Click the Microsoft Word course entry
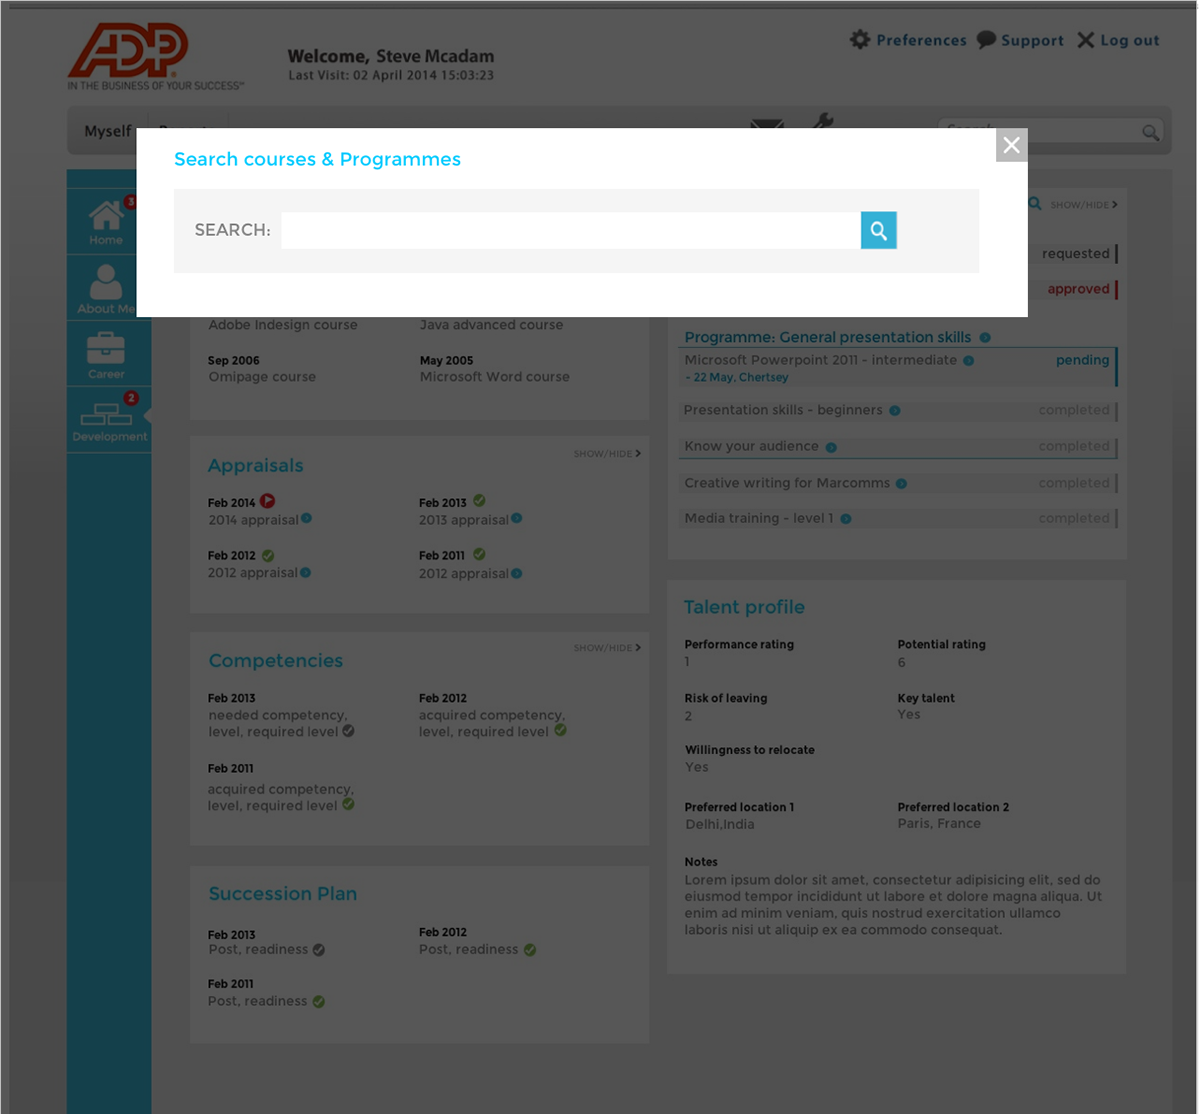1200x1114 pixels. pos(494,377)
